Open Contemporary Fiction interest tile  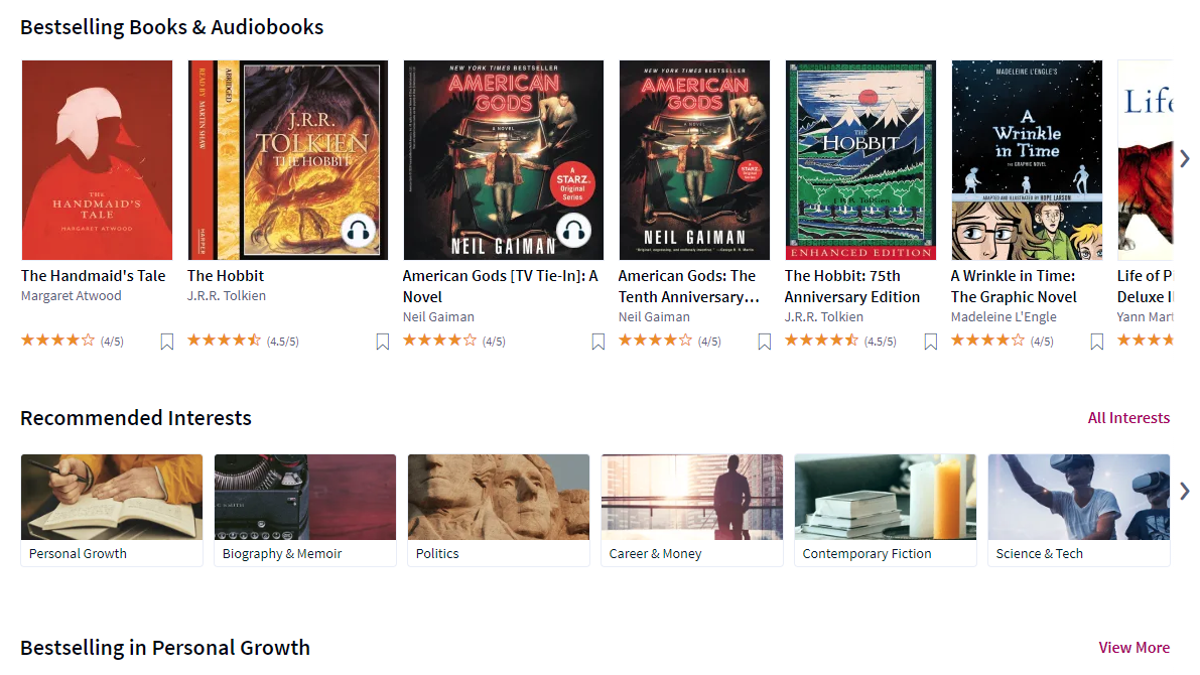point(886,511)
